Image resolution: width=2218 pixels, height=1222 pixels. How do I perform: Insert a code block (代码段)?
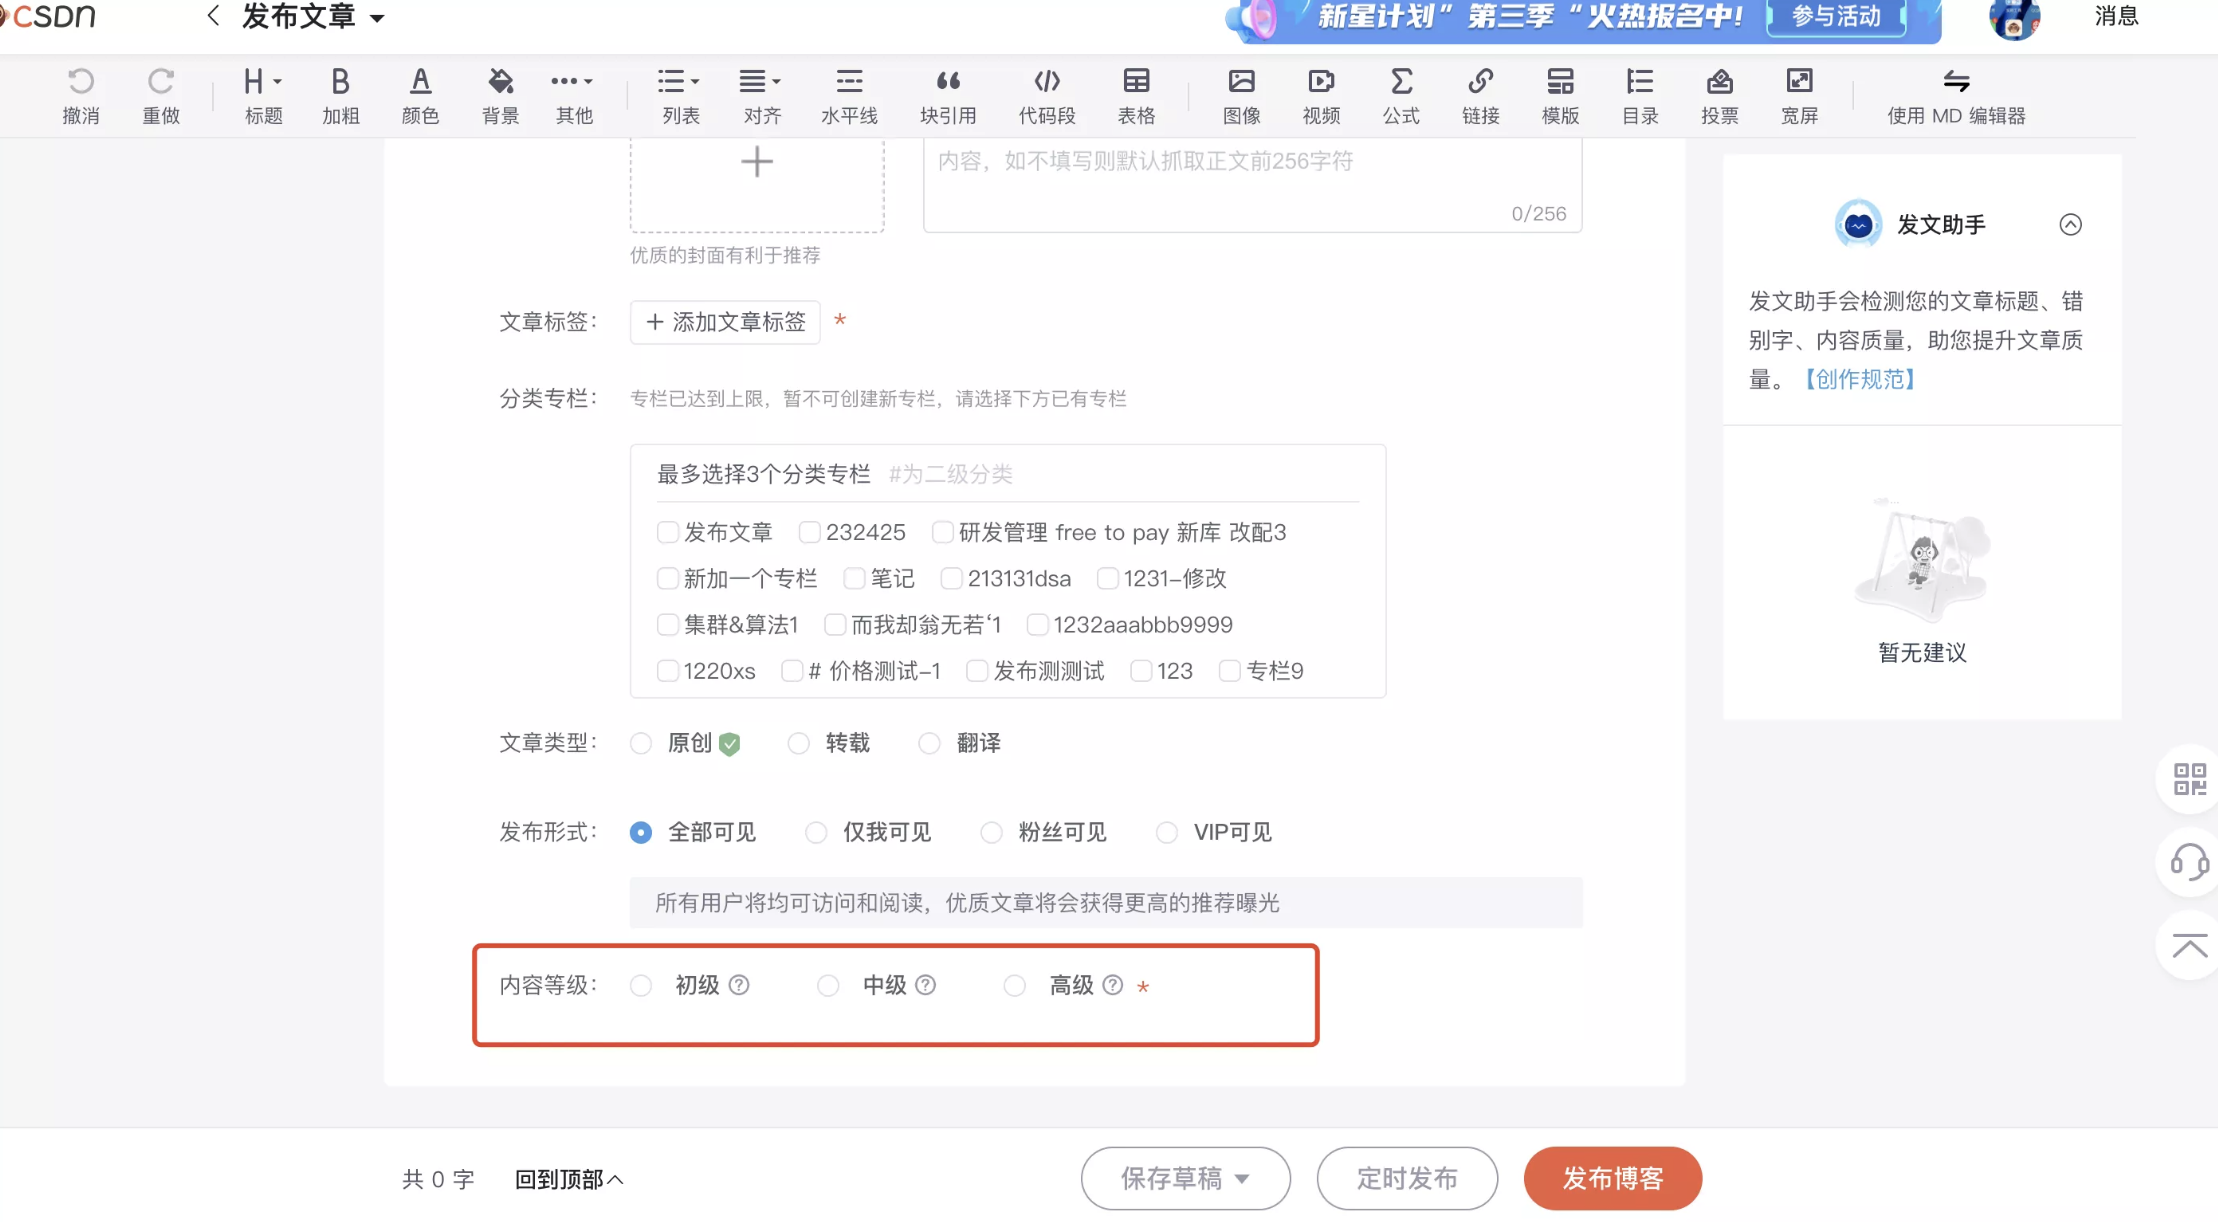1046,95
